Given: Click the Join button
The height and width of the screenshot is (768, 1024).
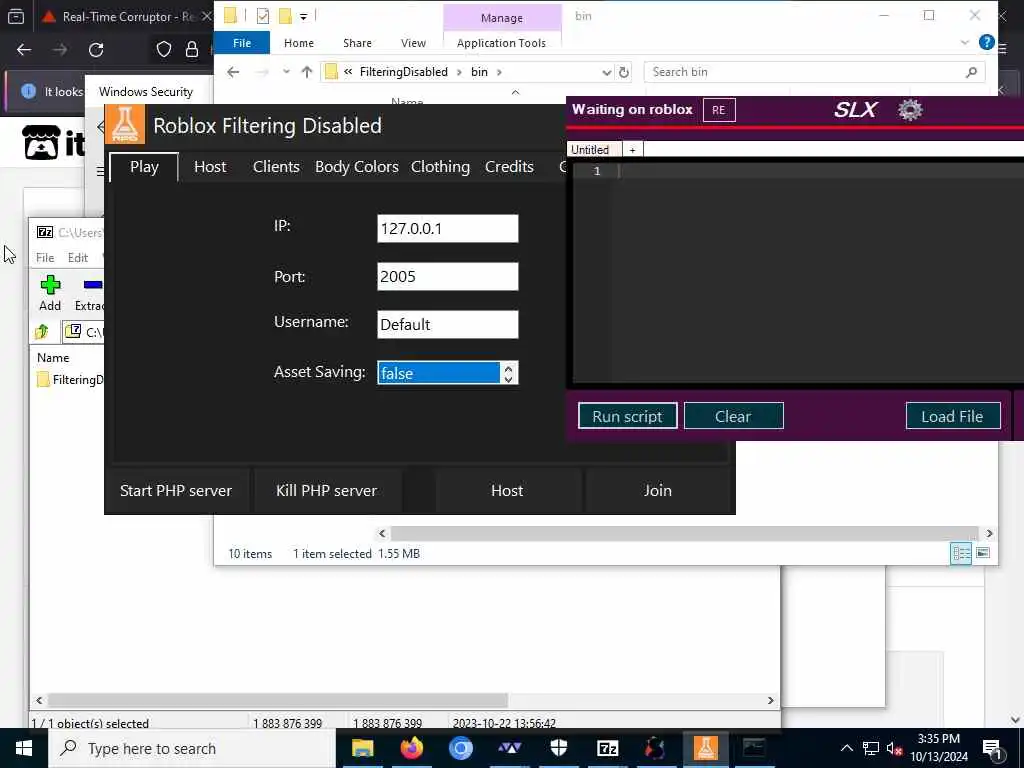Looking at the screenshot, I should (658, 490).
